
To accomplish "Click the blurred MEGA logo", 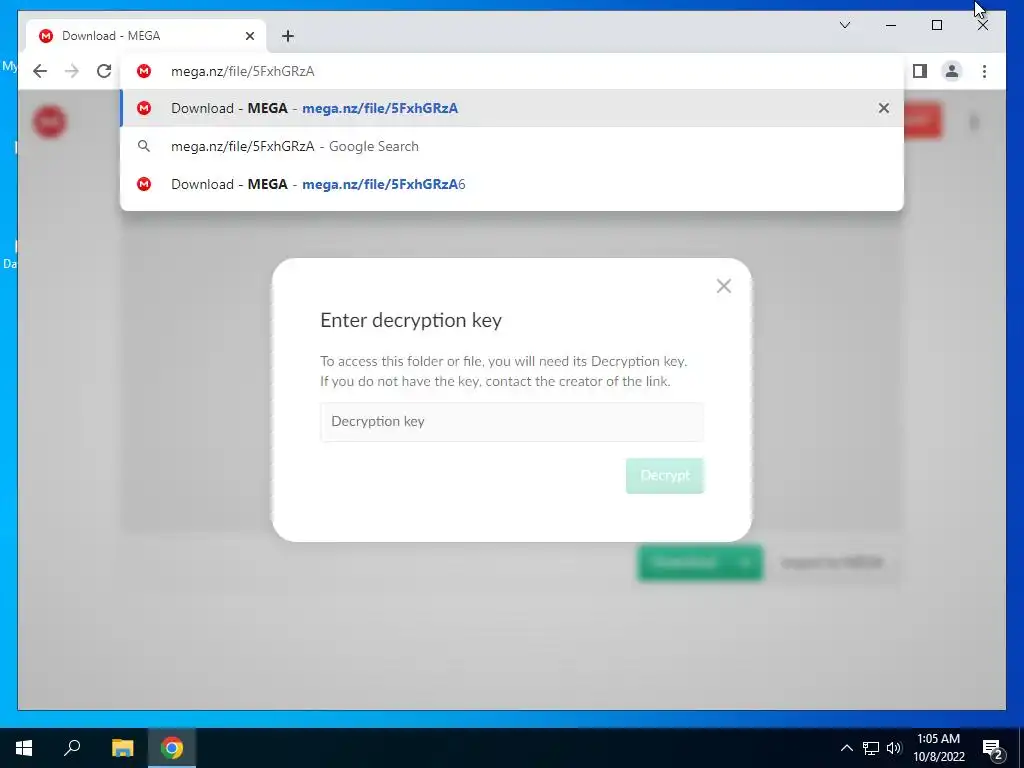I will point(50,121).
